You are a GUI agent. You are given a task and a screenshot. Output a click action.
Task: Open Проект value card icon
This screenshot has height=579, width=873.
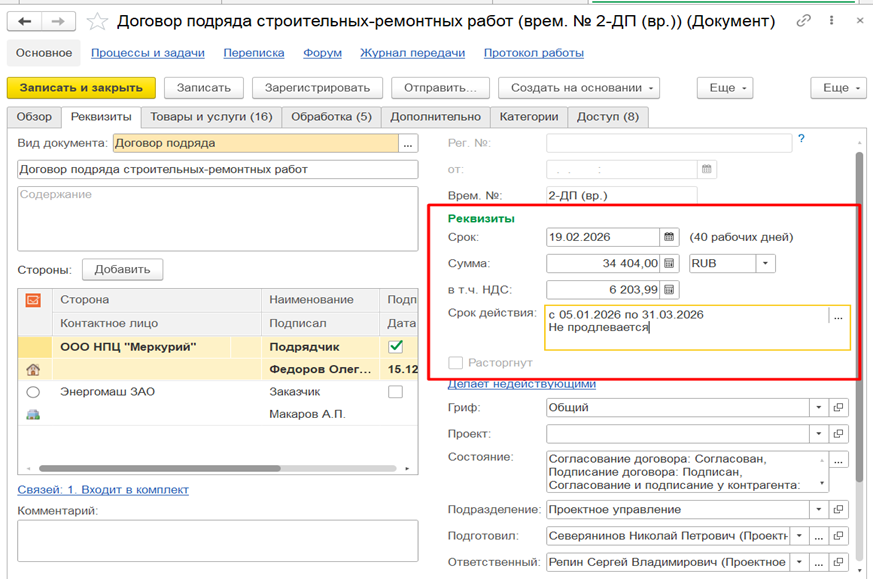coord(838,434)
